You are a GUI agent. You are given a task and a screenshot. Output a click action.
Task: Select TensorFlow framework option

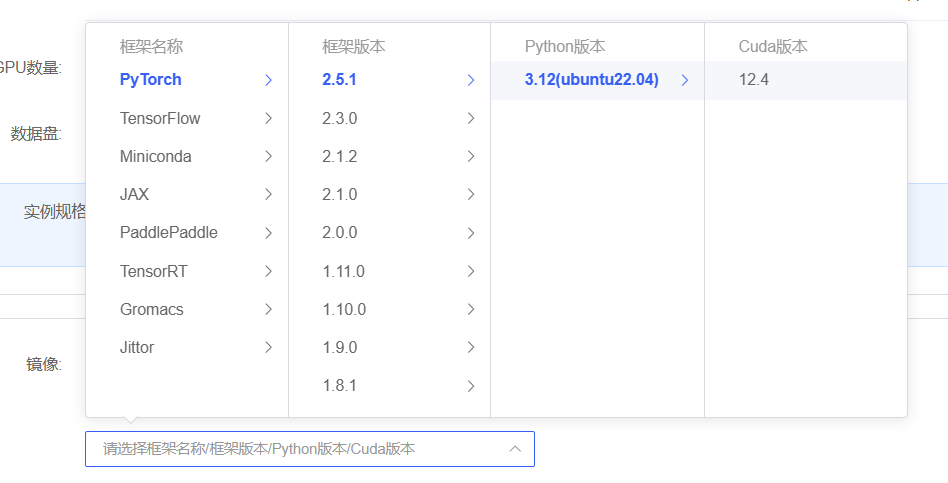[x=187, y=118]
